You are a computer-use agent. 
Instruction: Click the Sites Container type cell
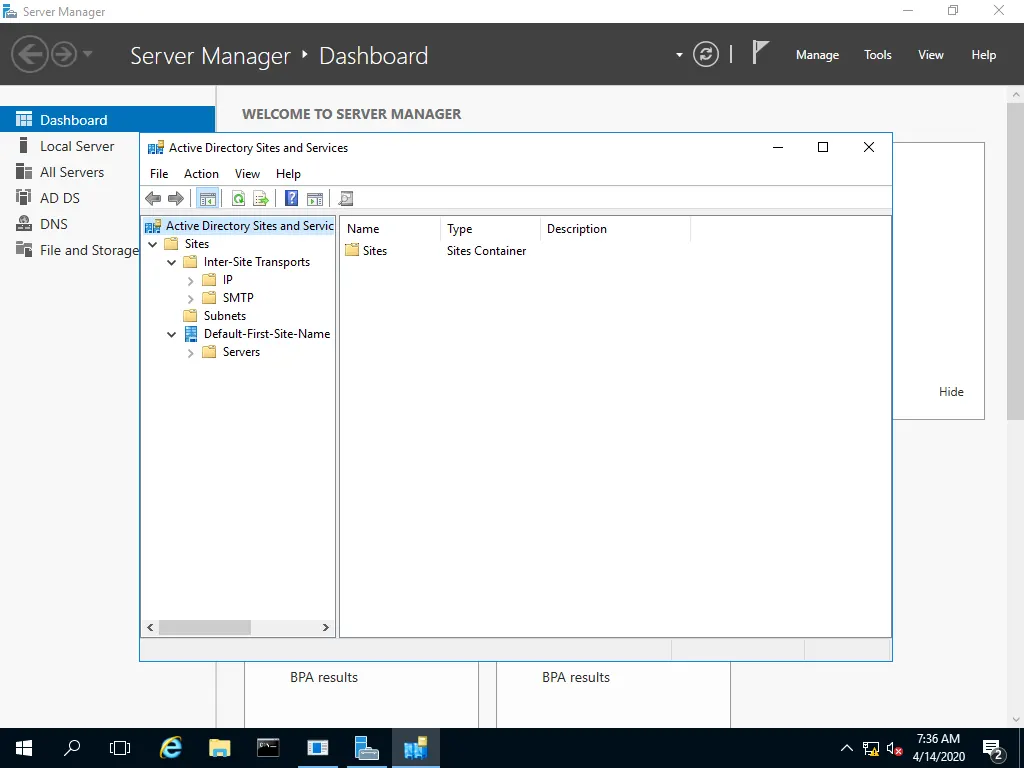coord(487,251)
